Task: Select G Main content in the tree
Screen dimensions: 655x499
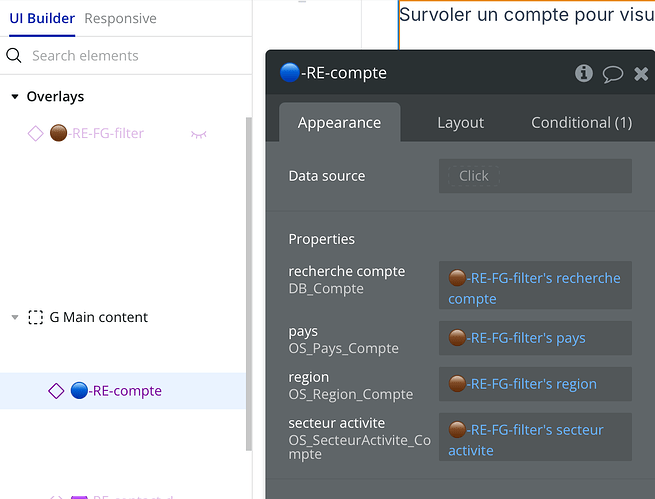Action: click(99, 317)
